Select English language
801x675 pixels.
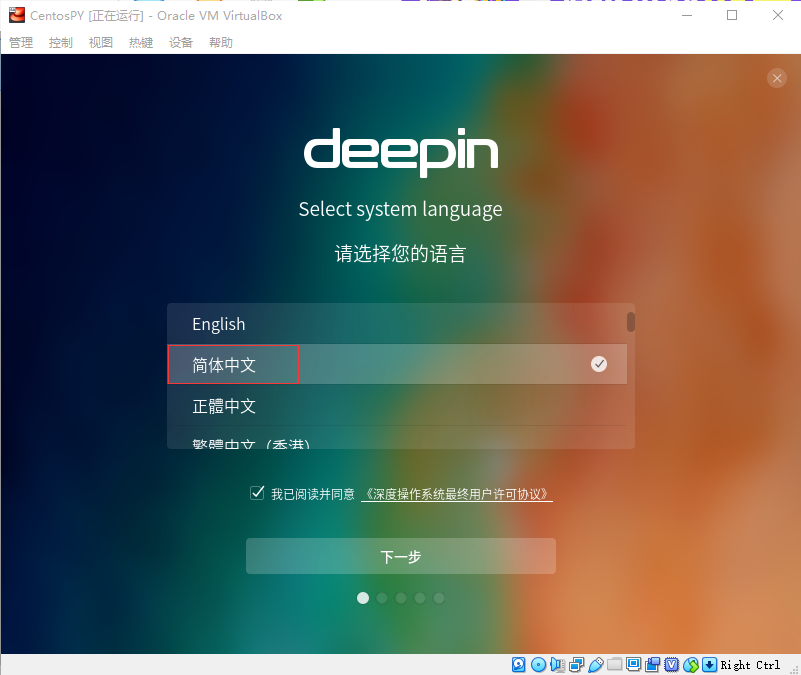(x=397, y=323)
